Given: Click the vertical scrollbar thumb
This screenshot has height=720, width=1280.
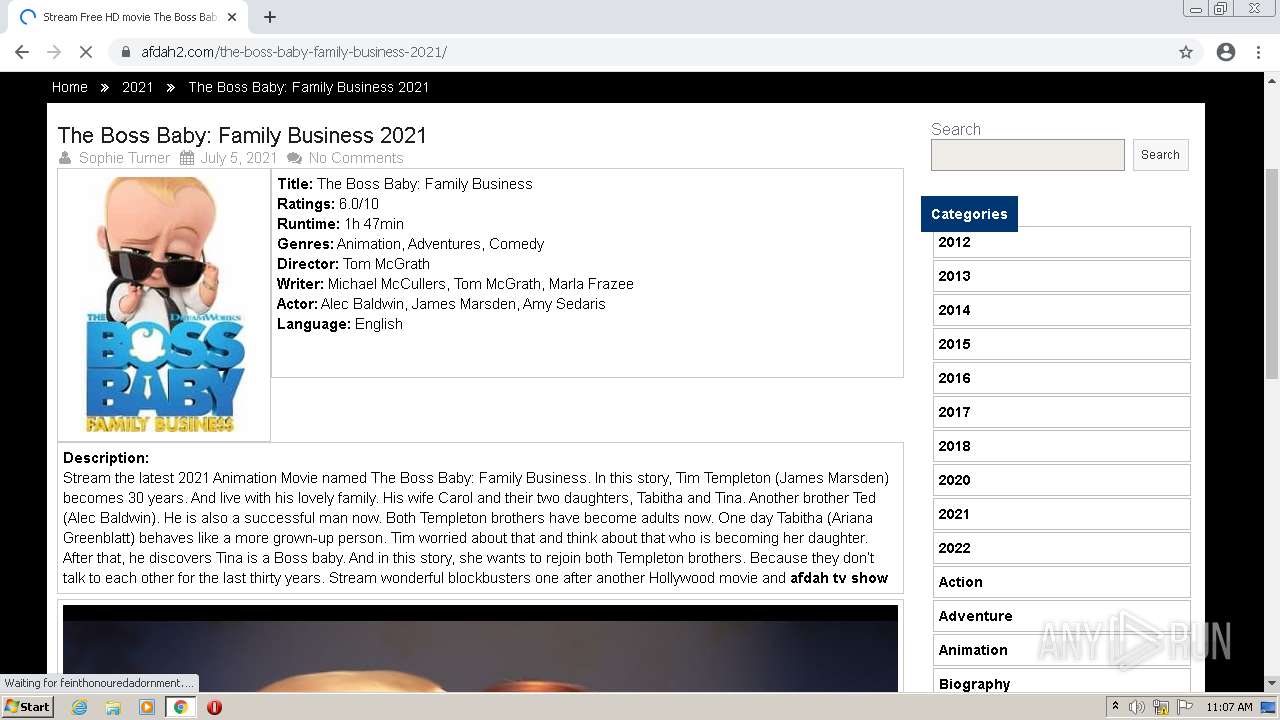Looking at the screenshot, I should coord(1272,273).
